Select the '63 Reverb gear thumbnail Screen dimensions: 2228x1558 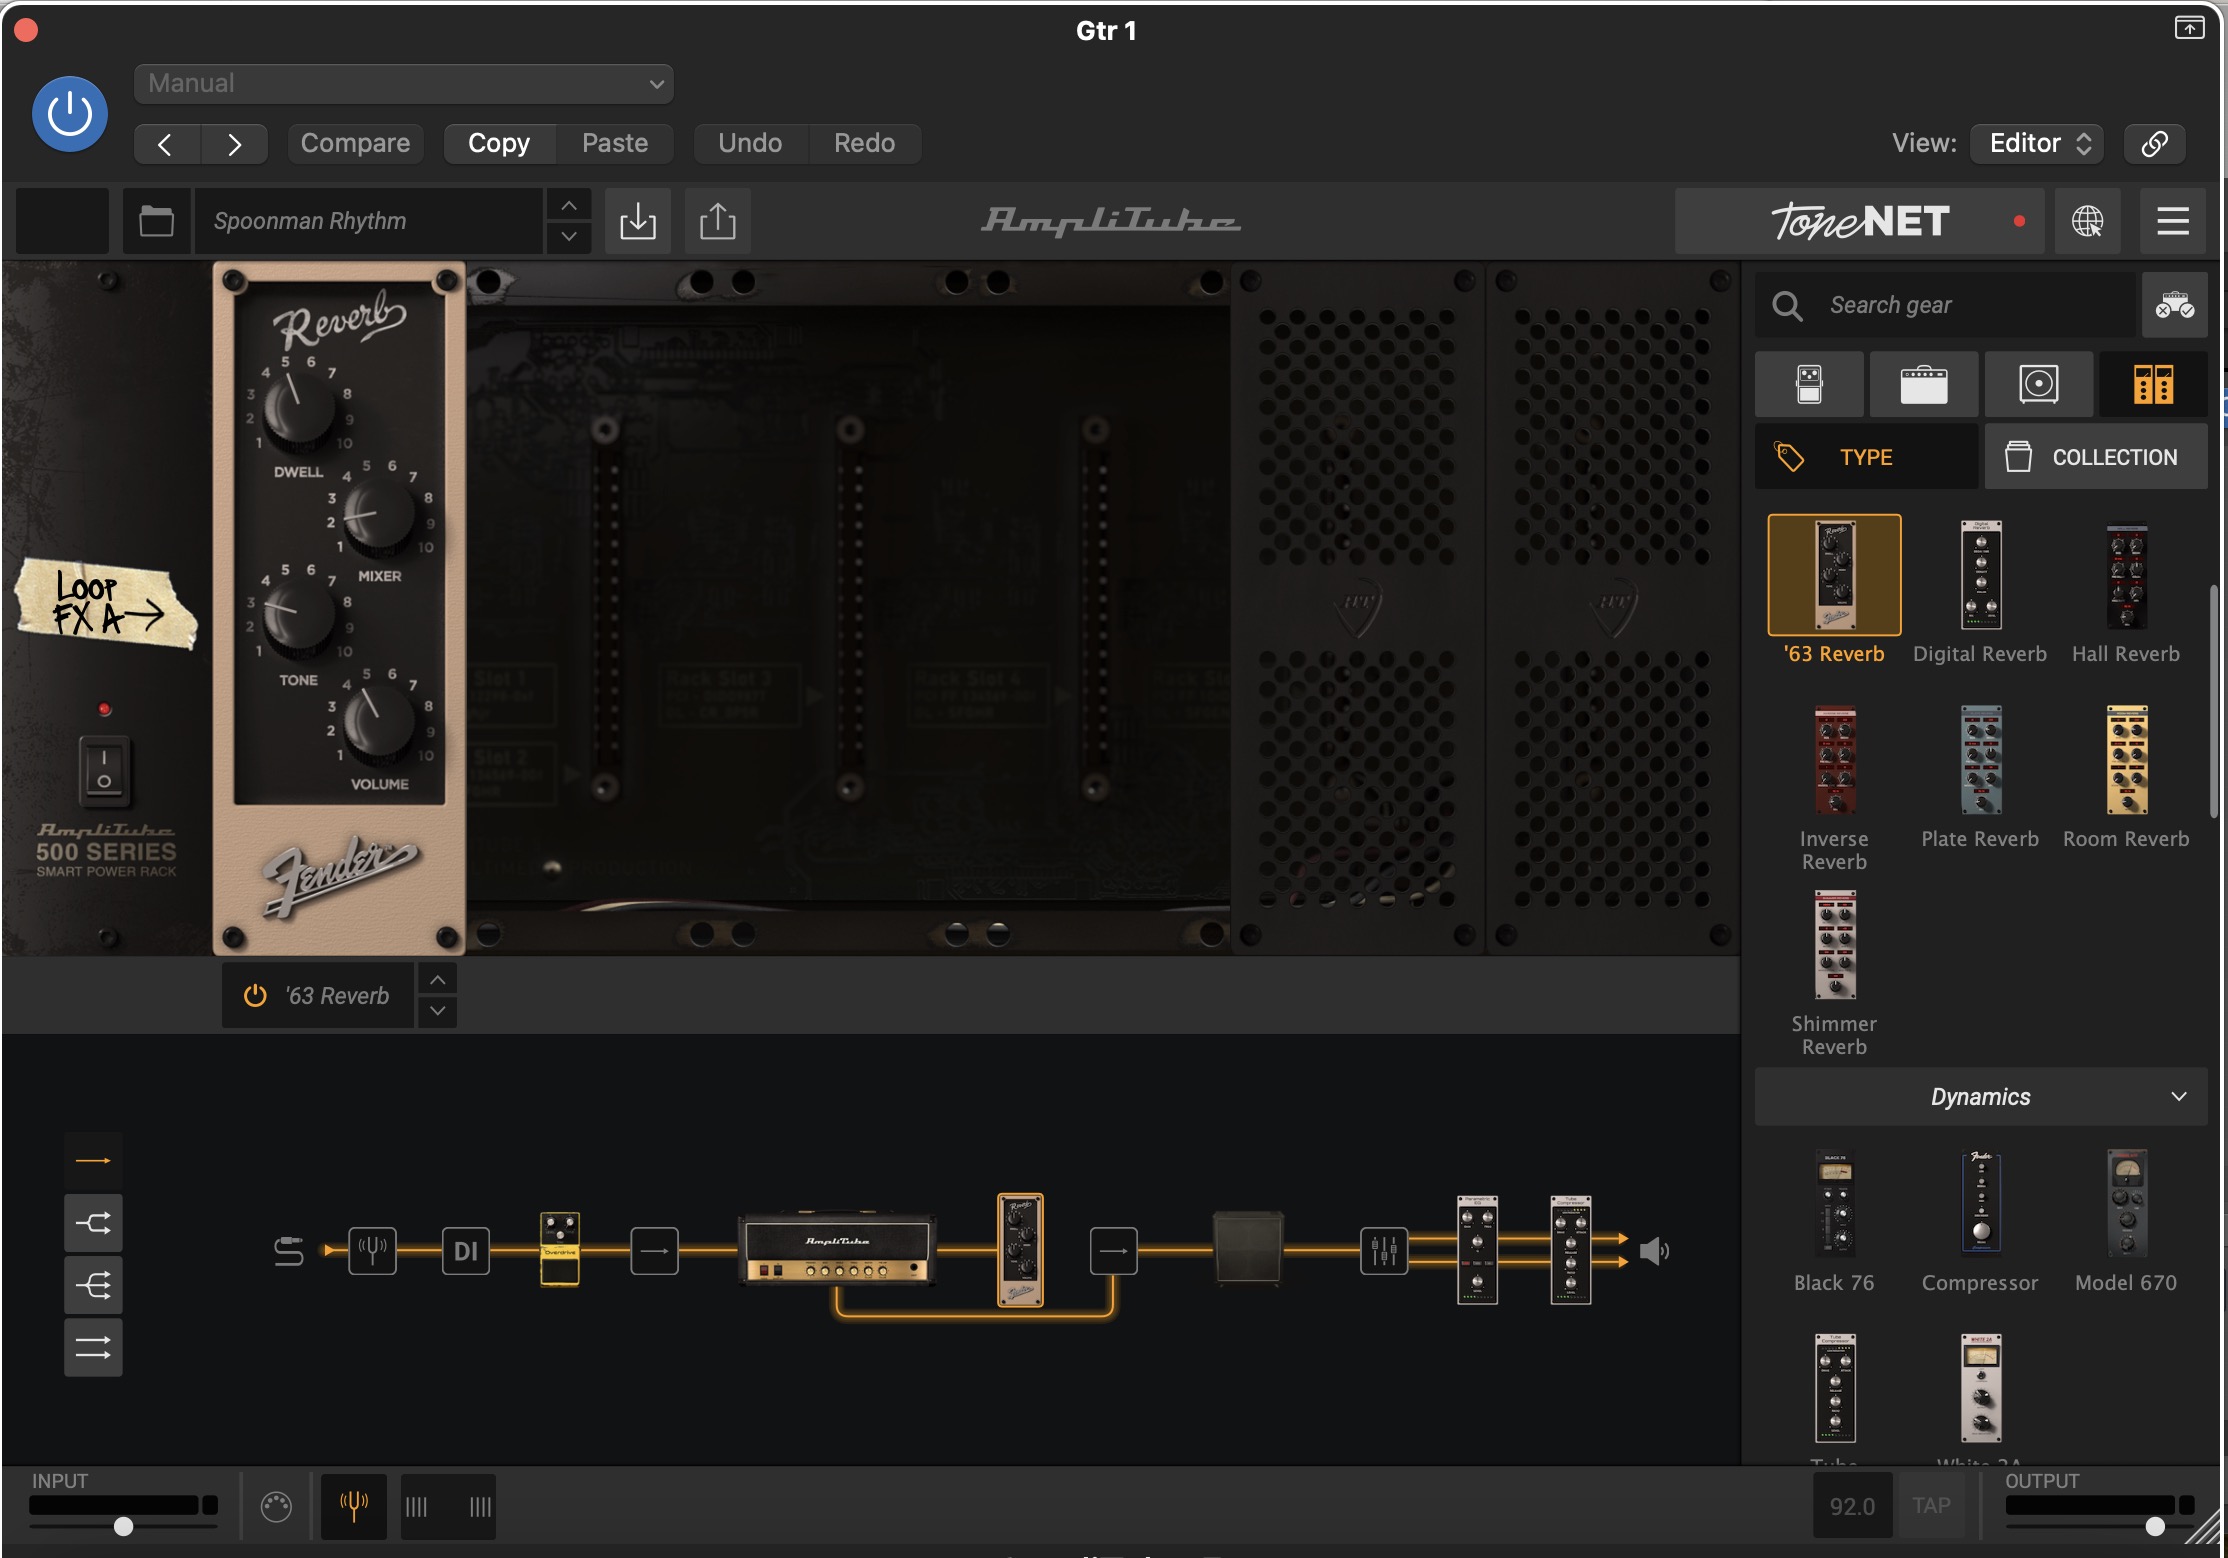point(1834,575)
